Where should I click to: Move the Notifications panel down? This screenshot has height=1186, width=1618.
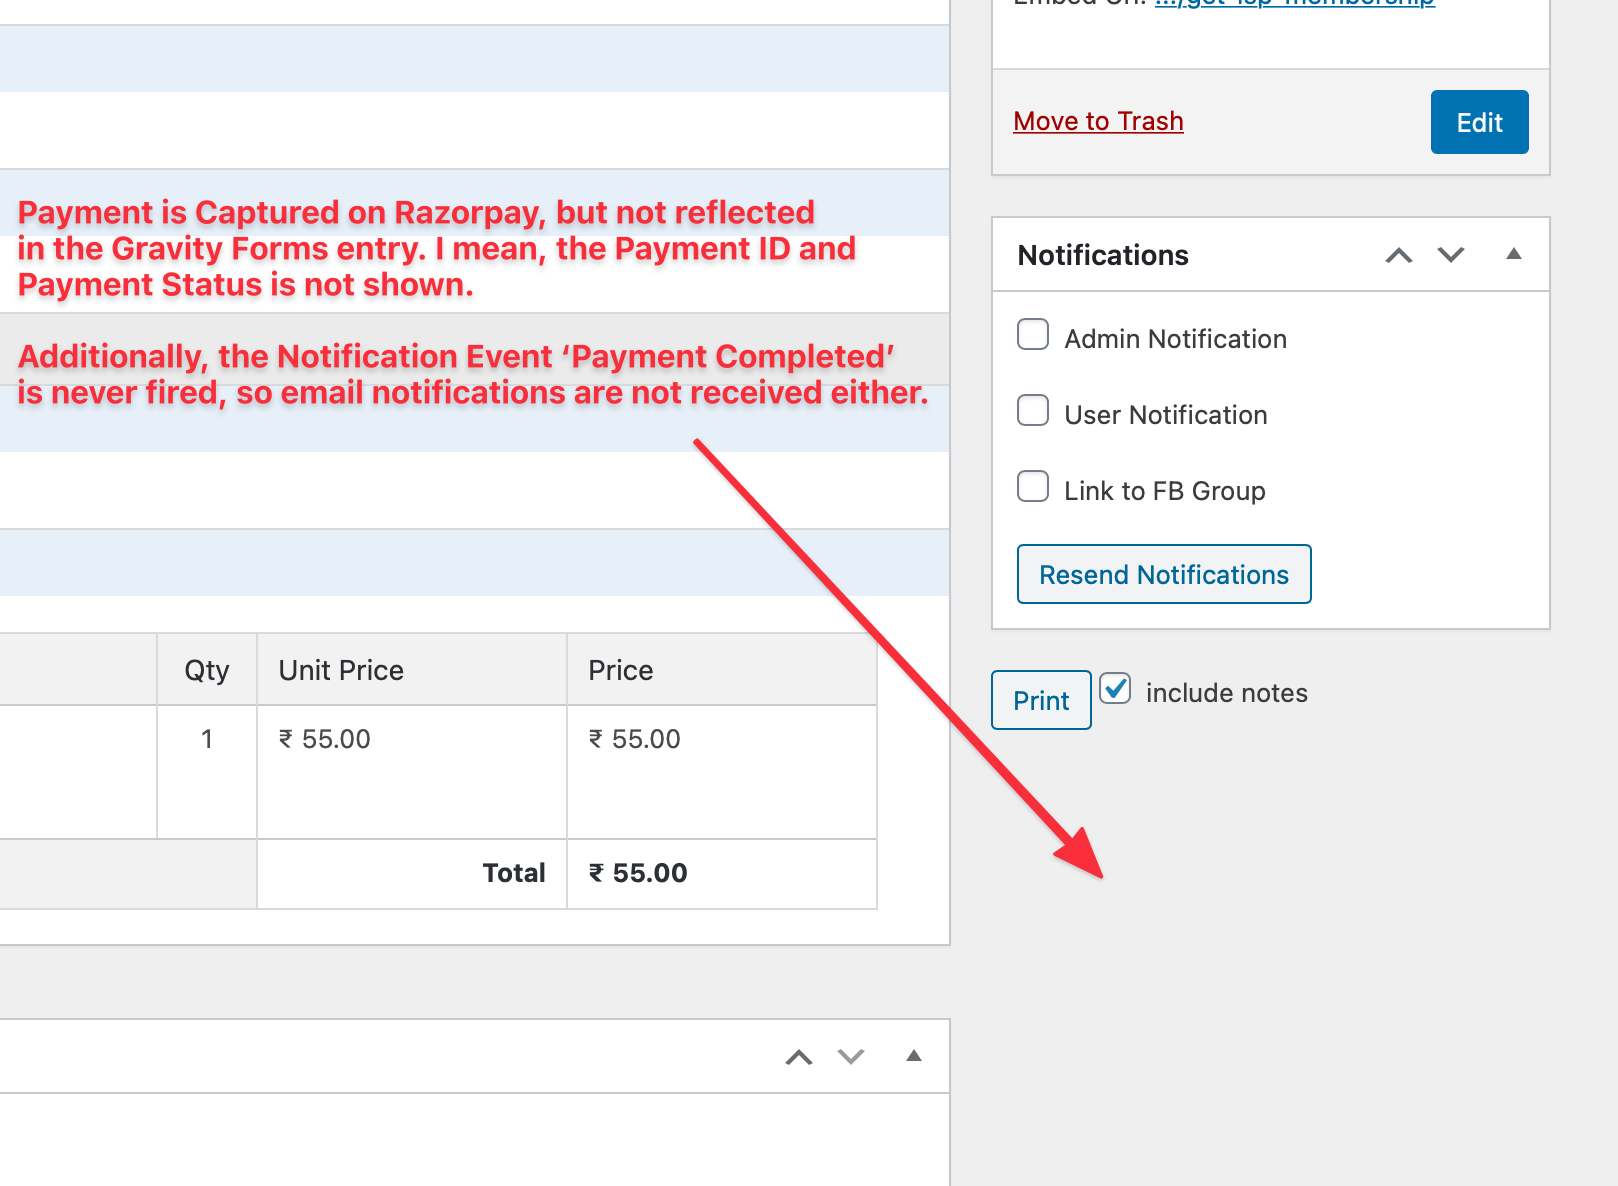[1450, 255]
